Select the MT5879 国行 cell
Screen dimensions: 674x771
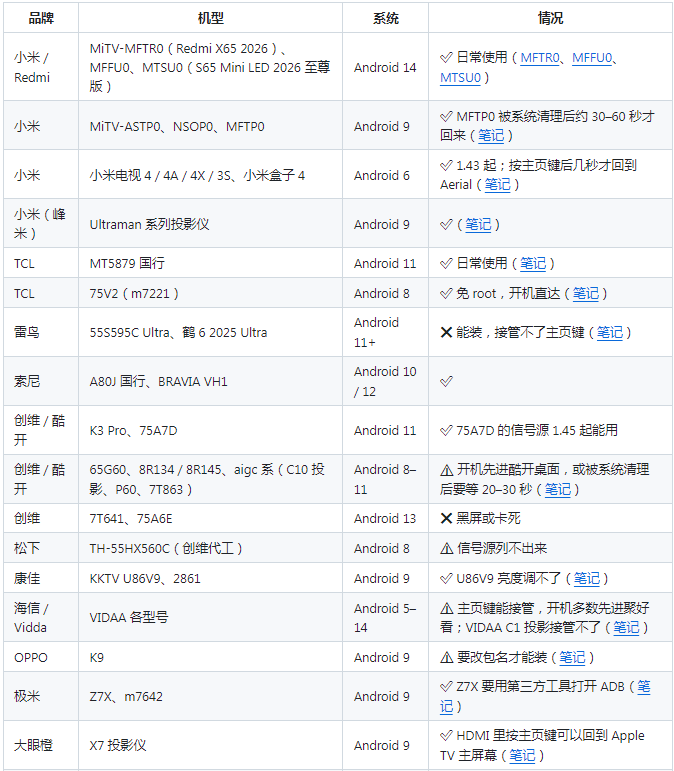[210, 263]
